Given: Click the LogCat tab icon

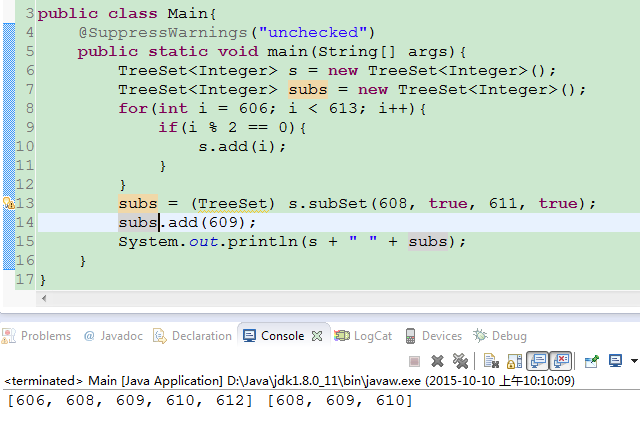Looking at the screenshot, I should [342, 336].
